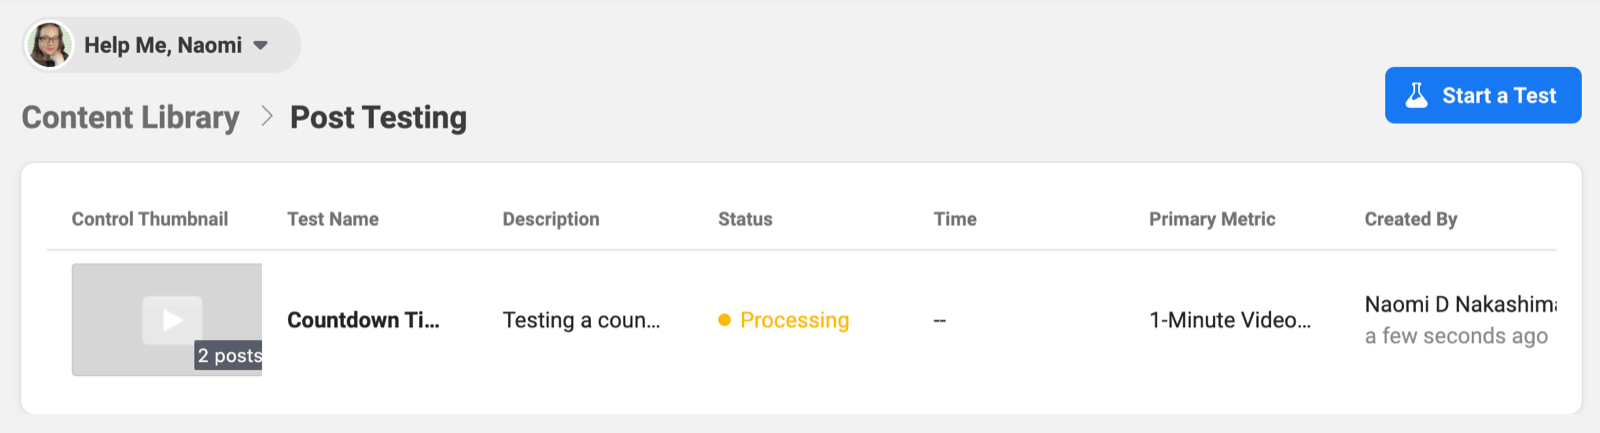The image size is (1600, 433).
Task: Open the Help Me, Naomi page selector
Action: coord(163,45)
